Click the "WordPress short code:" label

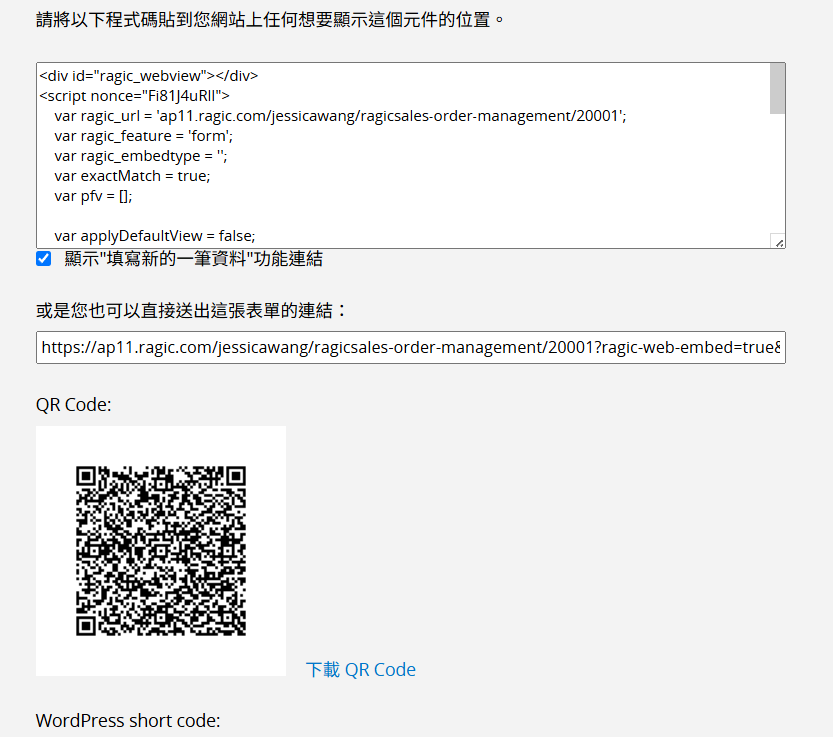pos(128,721)
